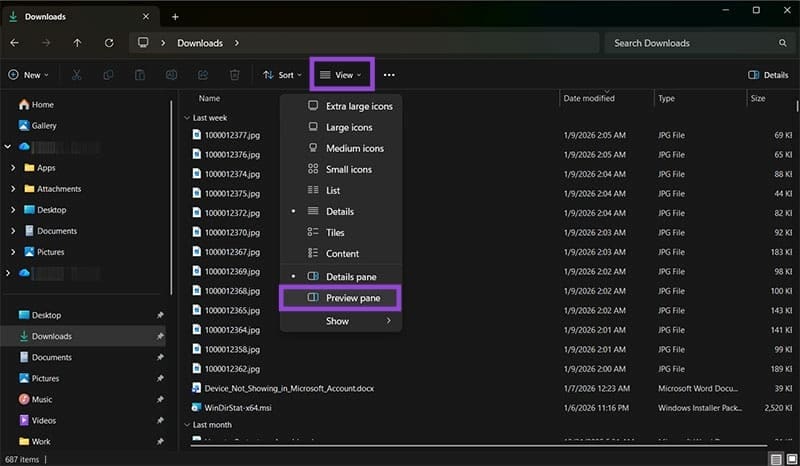Image resolution: width=800 pixels, height=466 pixels.
Task: Select Content view option
Action: pos(340,254)
